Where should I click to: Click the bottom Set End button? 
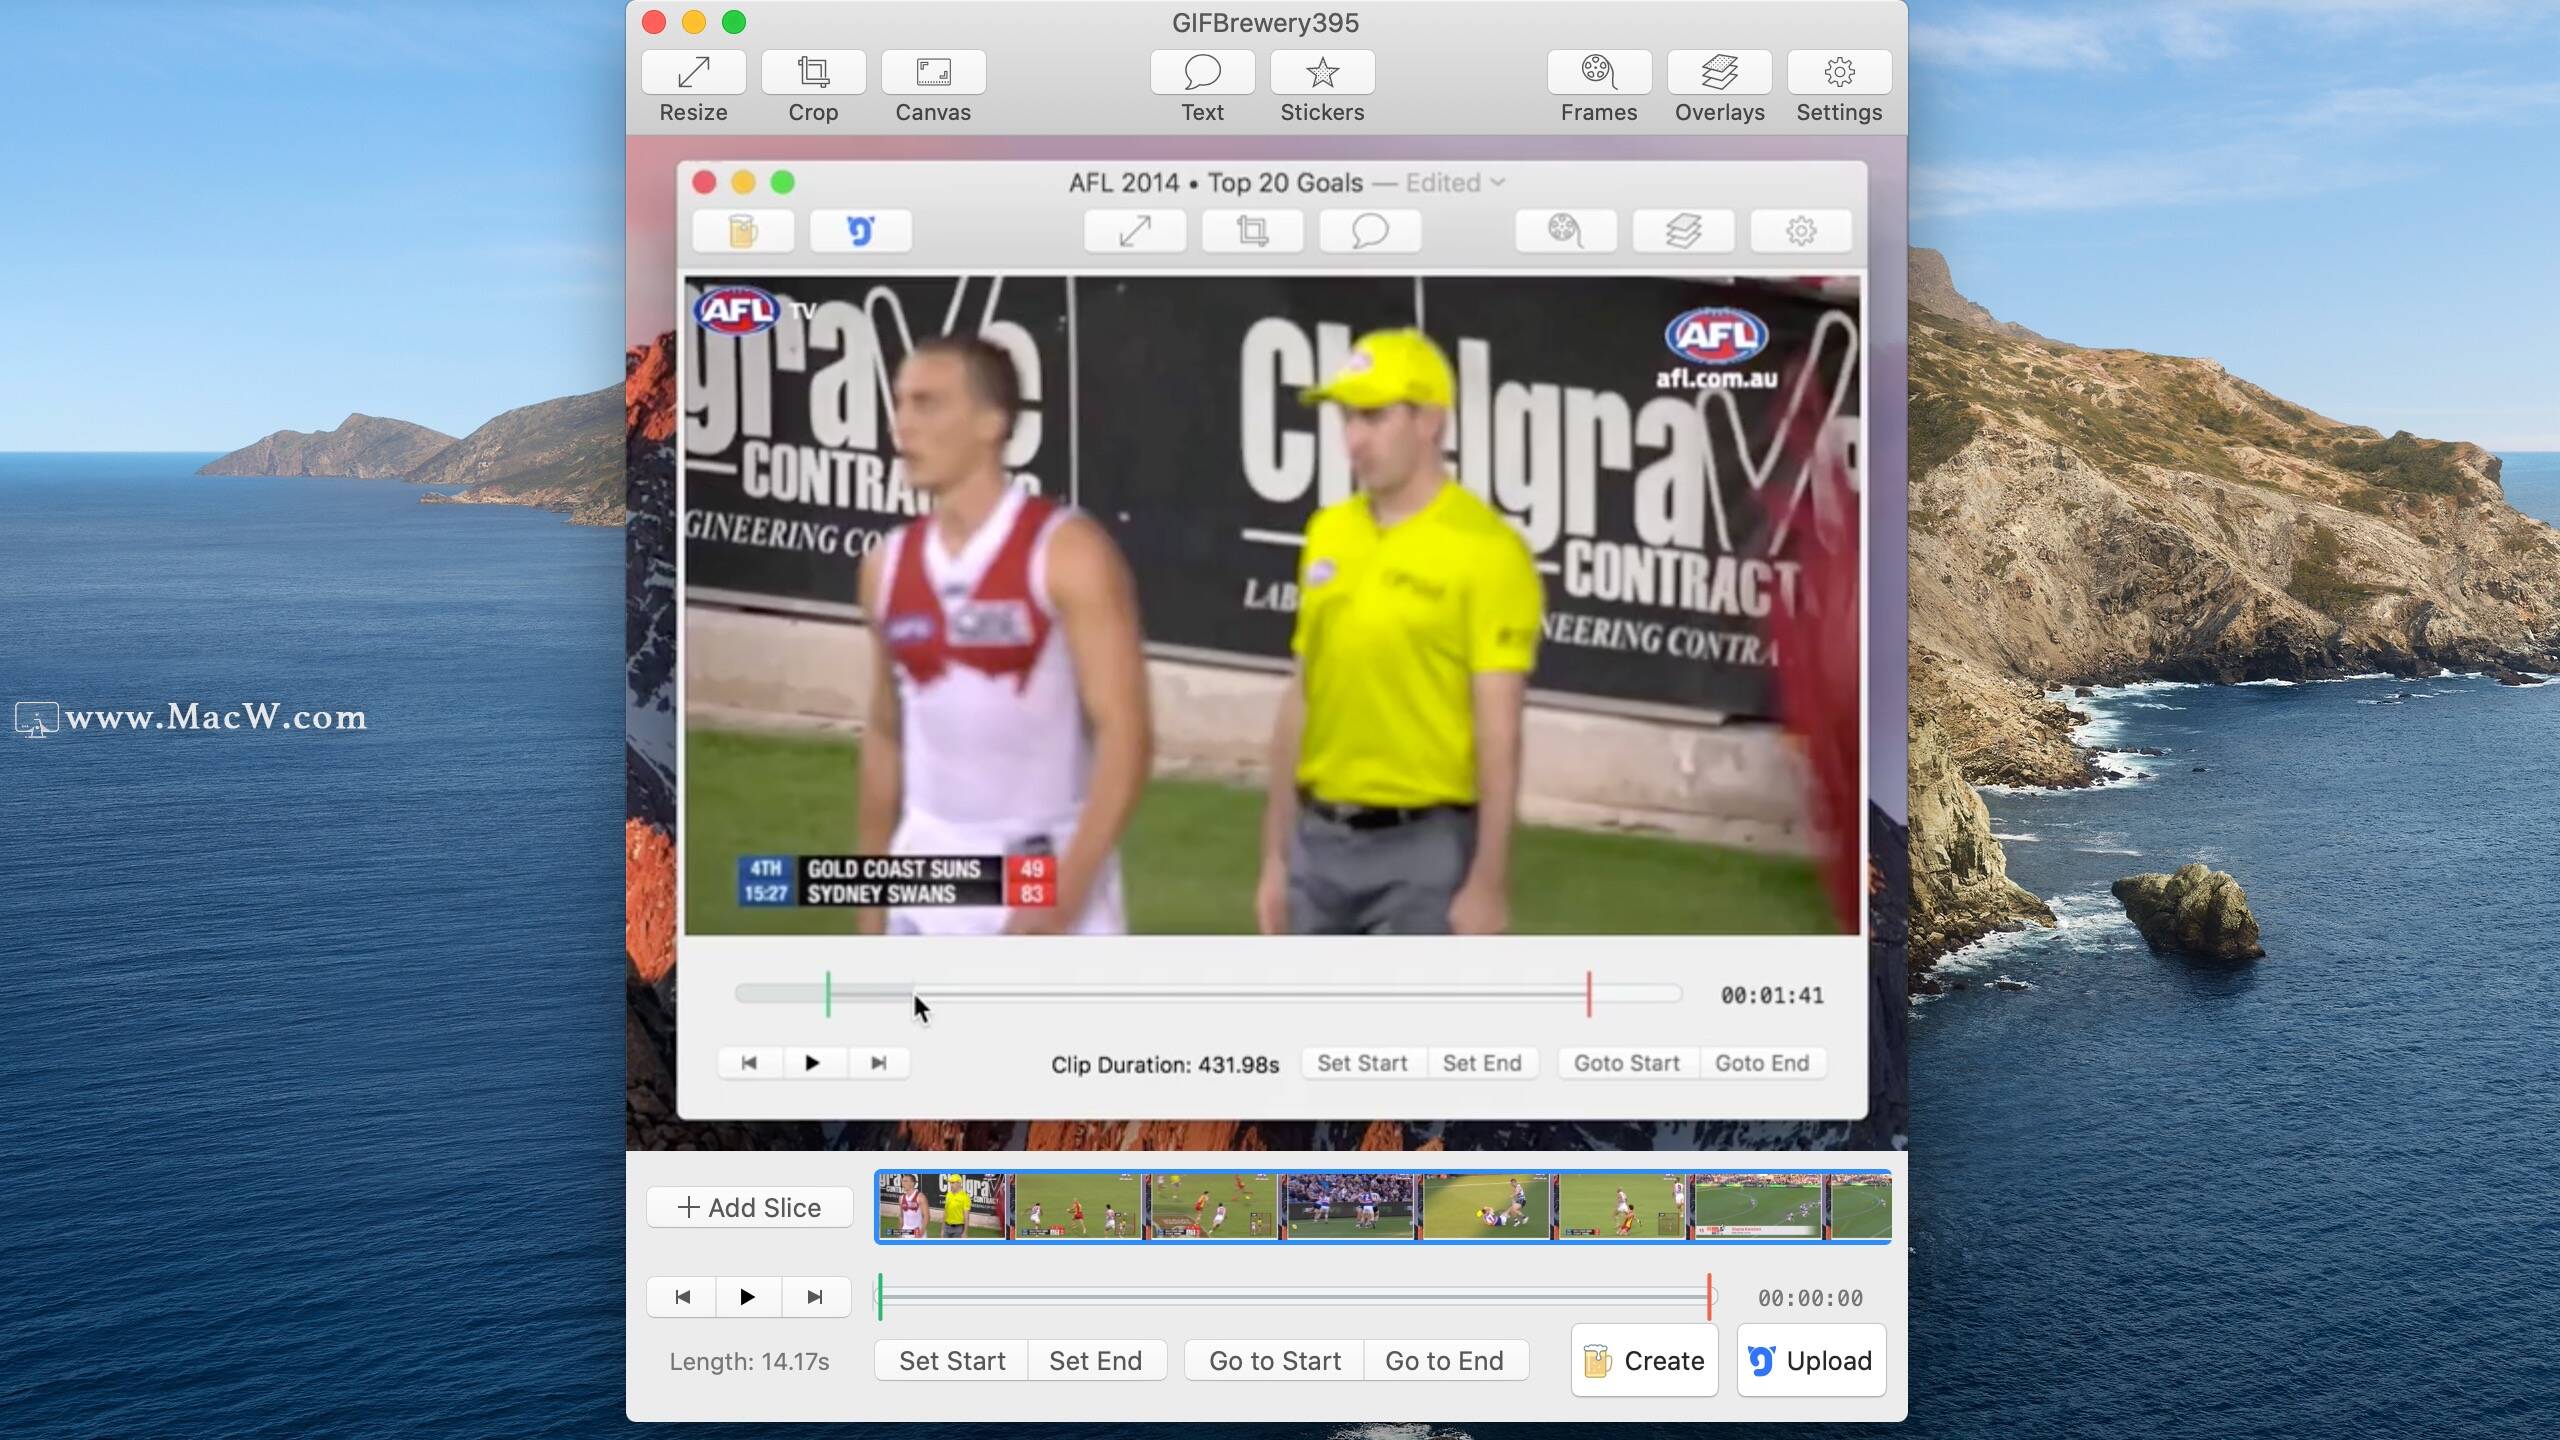click(1096, 1361)
